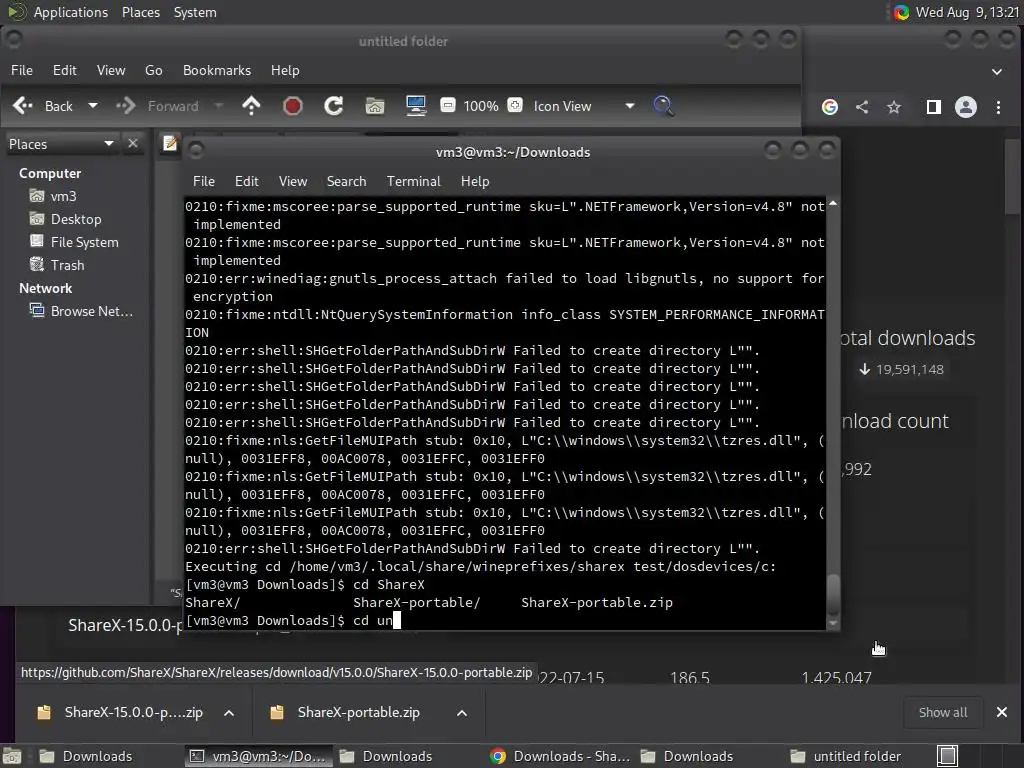Open ShareX-15.0.0-p....zip download item
Image resolution: width=1024 pixels, height=768 pixels.
121,712
